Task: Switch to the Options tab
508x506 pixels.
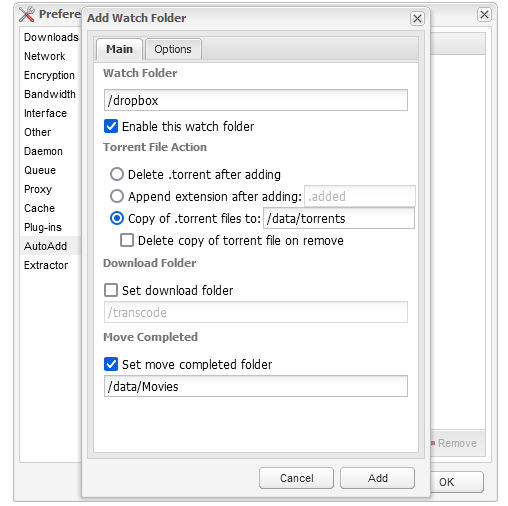Action: [x=173, y=49]
